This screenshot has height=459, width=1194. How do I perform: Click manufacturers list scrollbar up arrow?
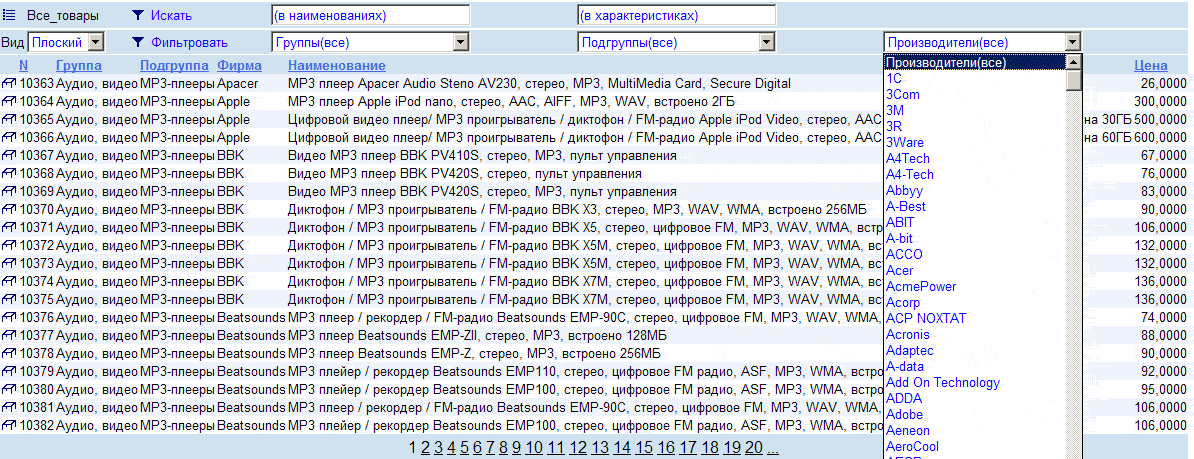[x=1074, y=62]
